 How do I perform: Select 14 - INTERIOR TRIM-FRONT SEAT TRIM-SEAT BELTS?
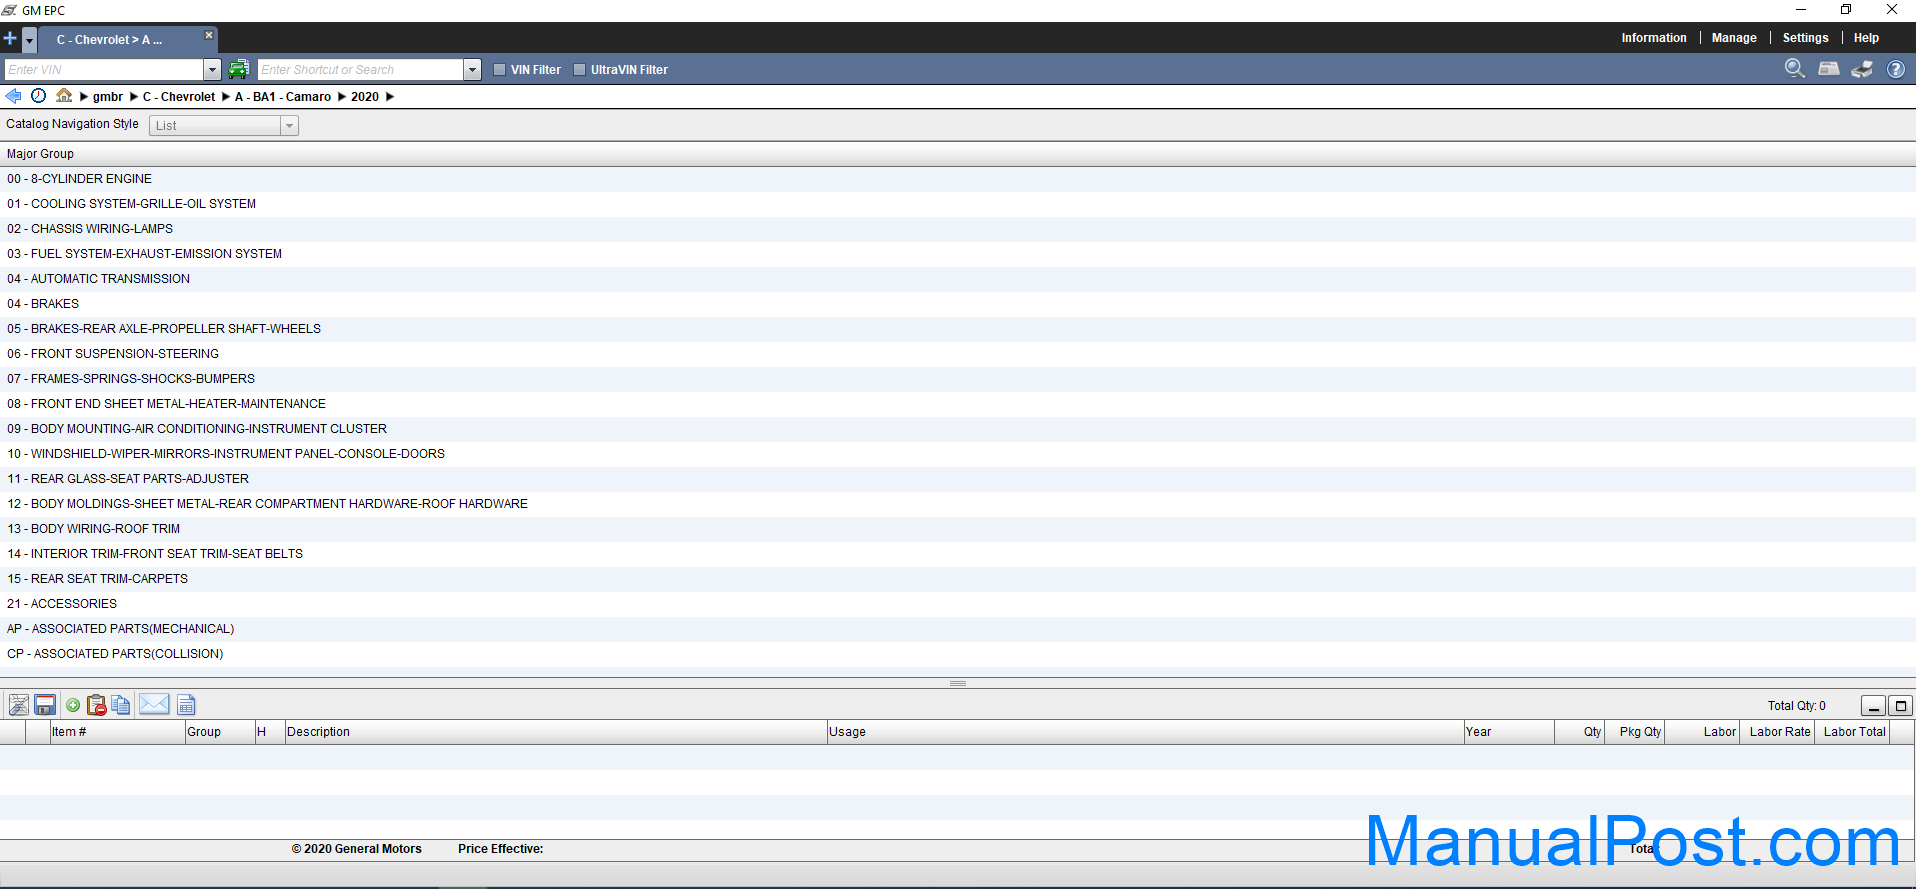958,554
